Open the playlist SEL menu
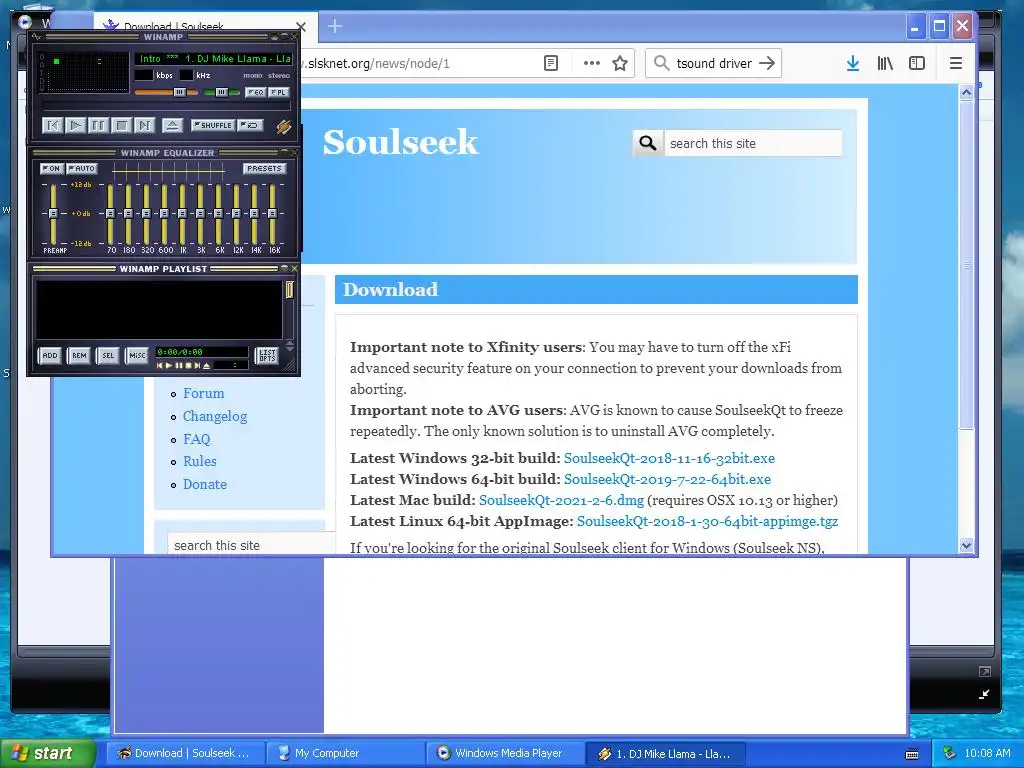Viewport: 1024px width, 768px height. point(108,355)
